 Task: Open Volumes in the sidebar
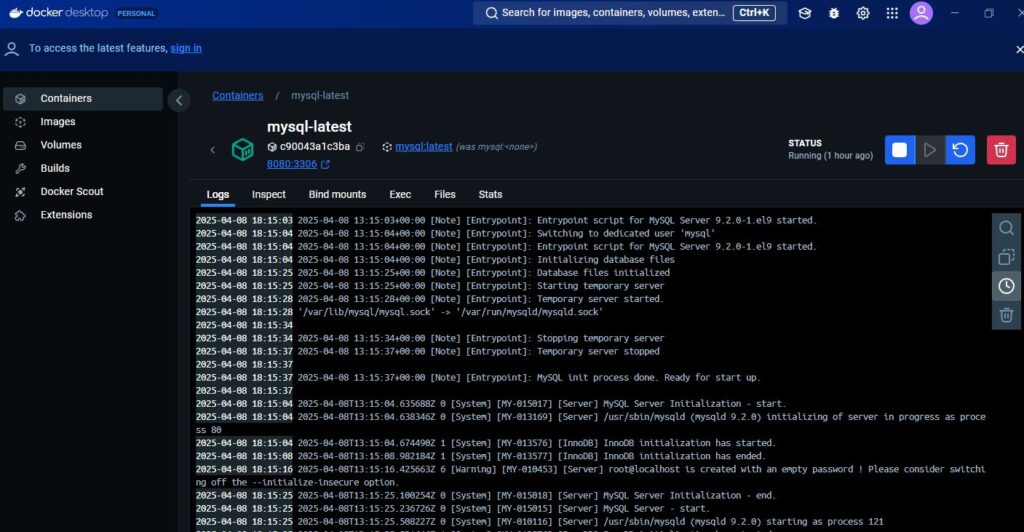click(x=83, y=145)
